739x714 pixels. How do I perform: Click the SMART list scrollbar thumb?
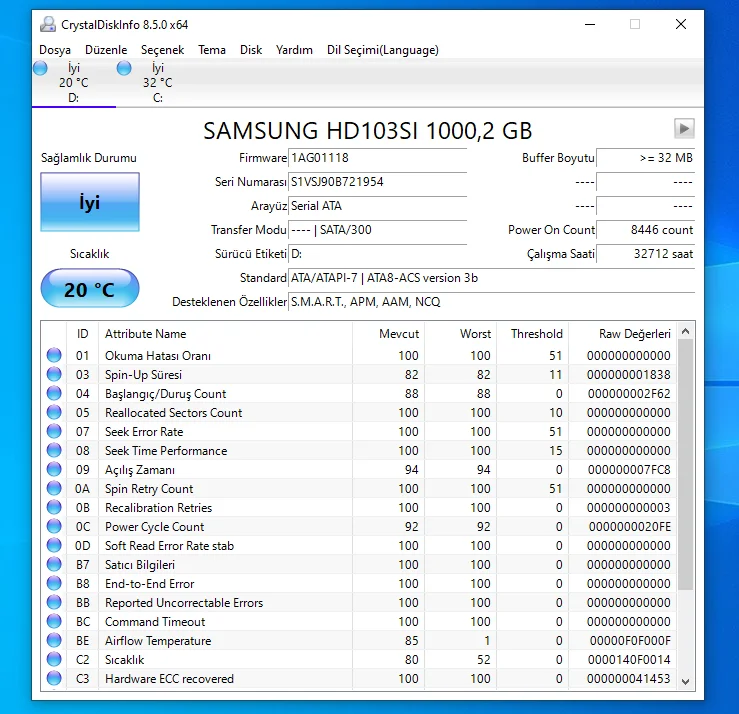686,465
